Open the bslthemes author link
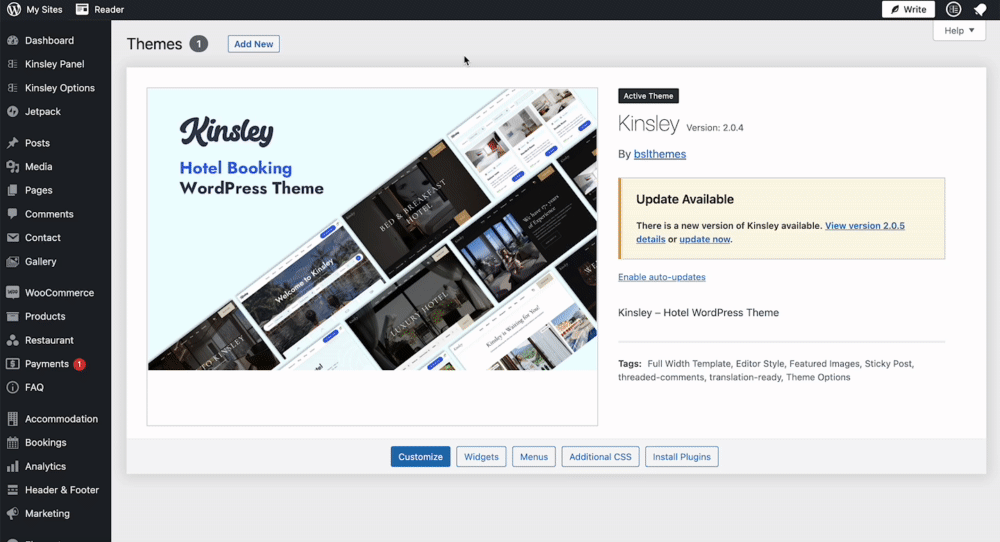This screenshot has width=1000, height=542. (x=659, y=154)
